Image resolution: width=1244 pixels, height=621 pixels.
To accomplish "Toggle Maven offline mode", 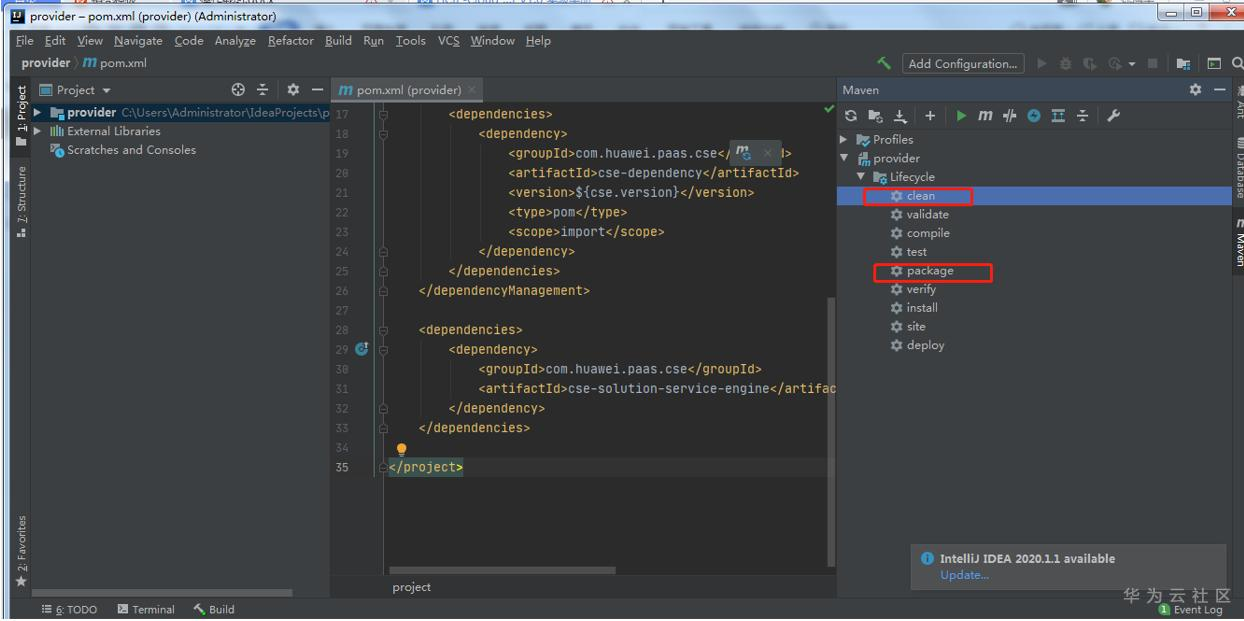I will pos(1010,116).
